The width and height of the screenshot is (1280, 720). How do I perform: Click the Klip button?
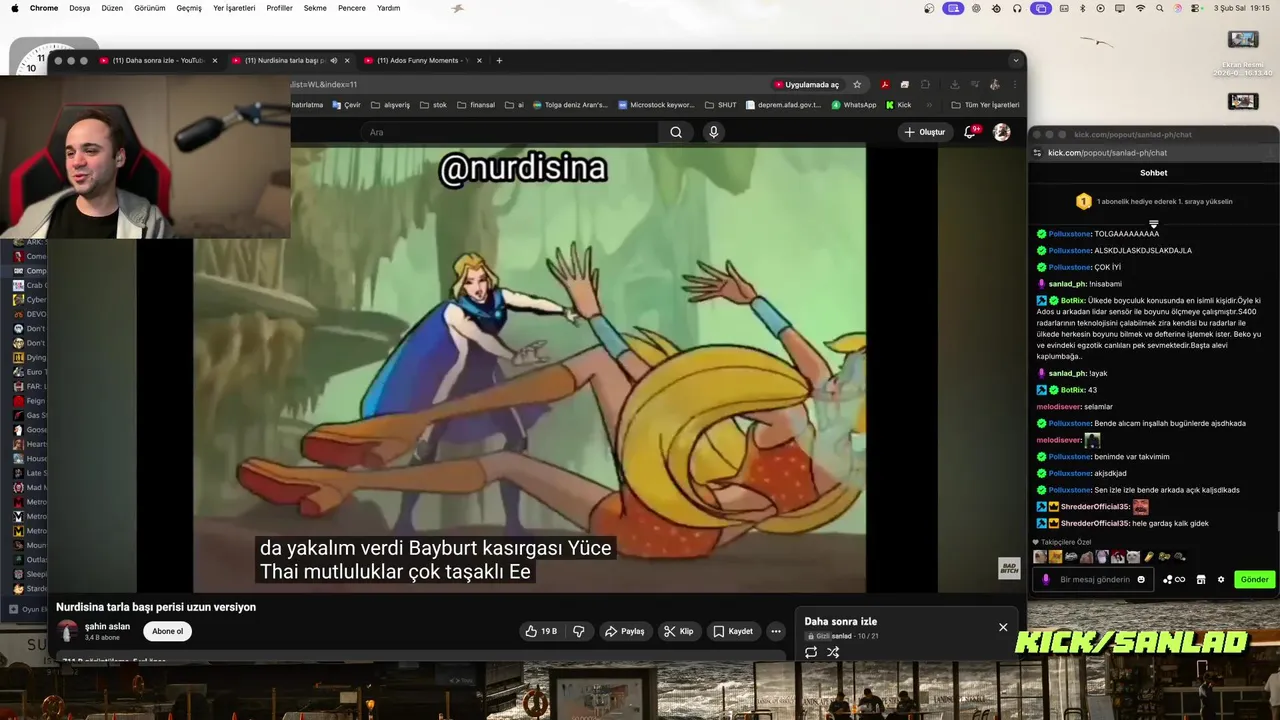coord(678,631)
